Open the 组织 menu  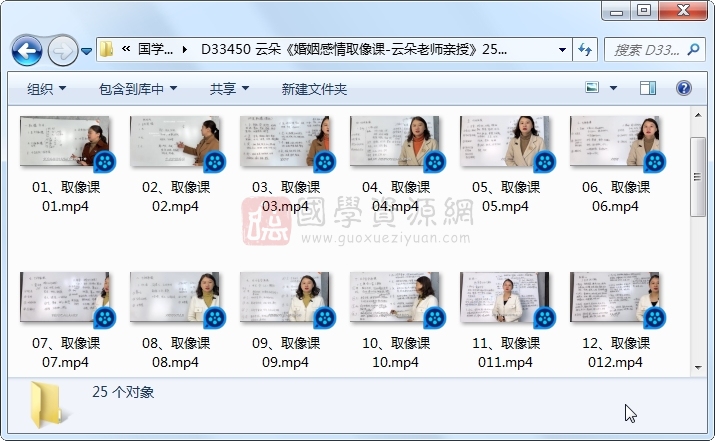point(46,89)
